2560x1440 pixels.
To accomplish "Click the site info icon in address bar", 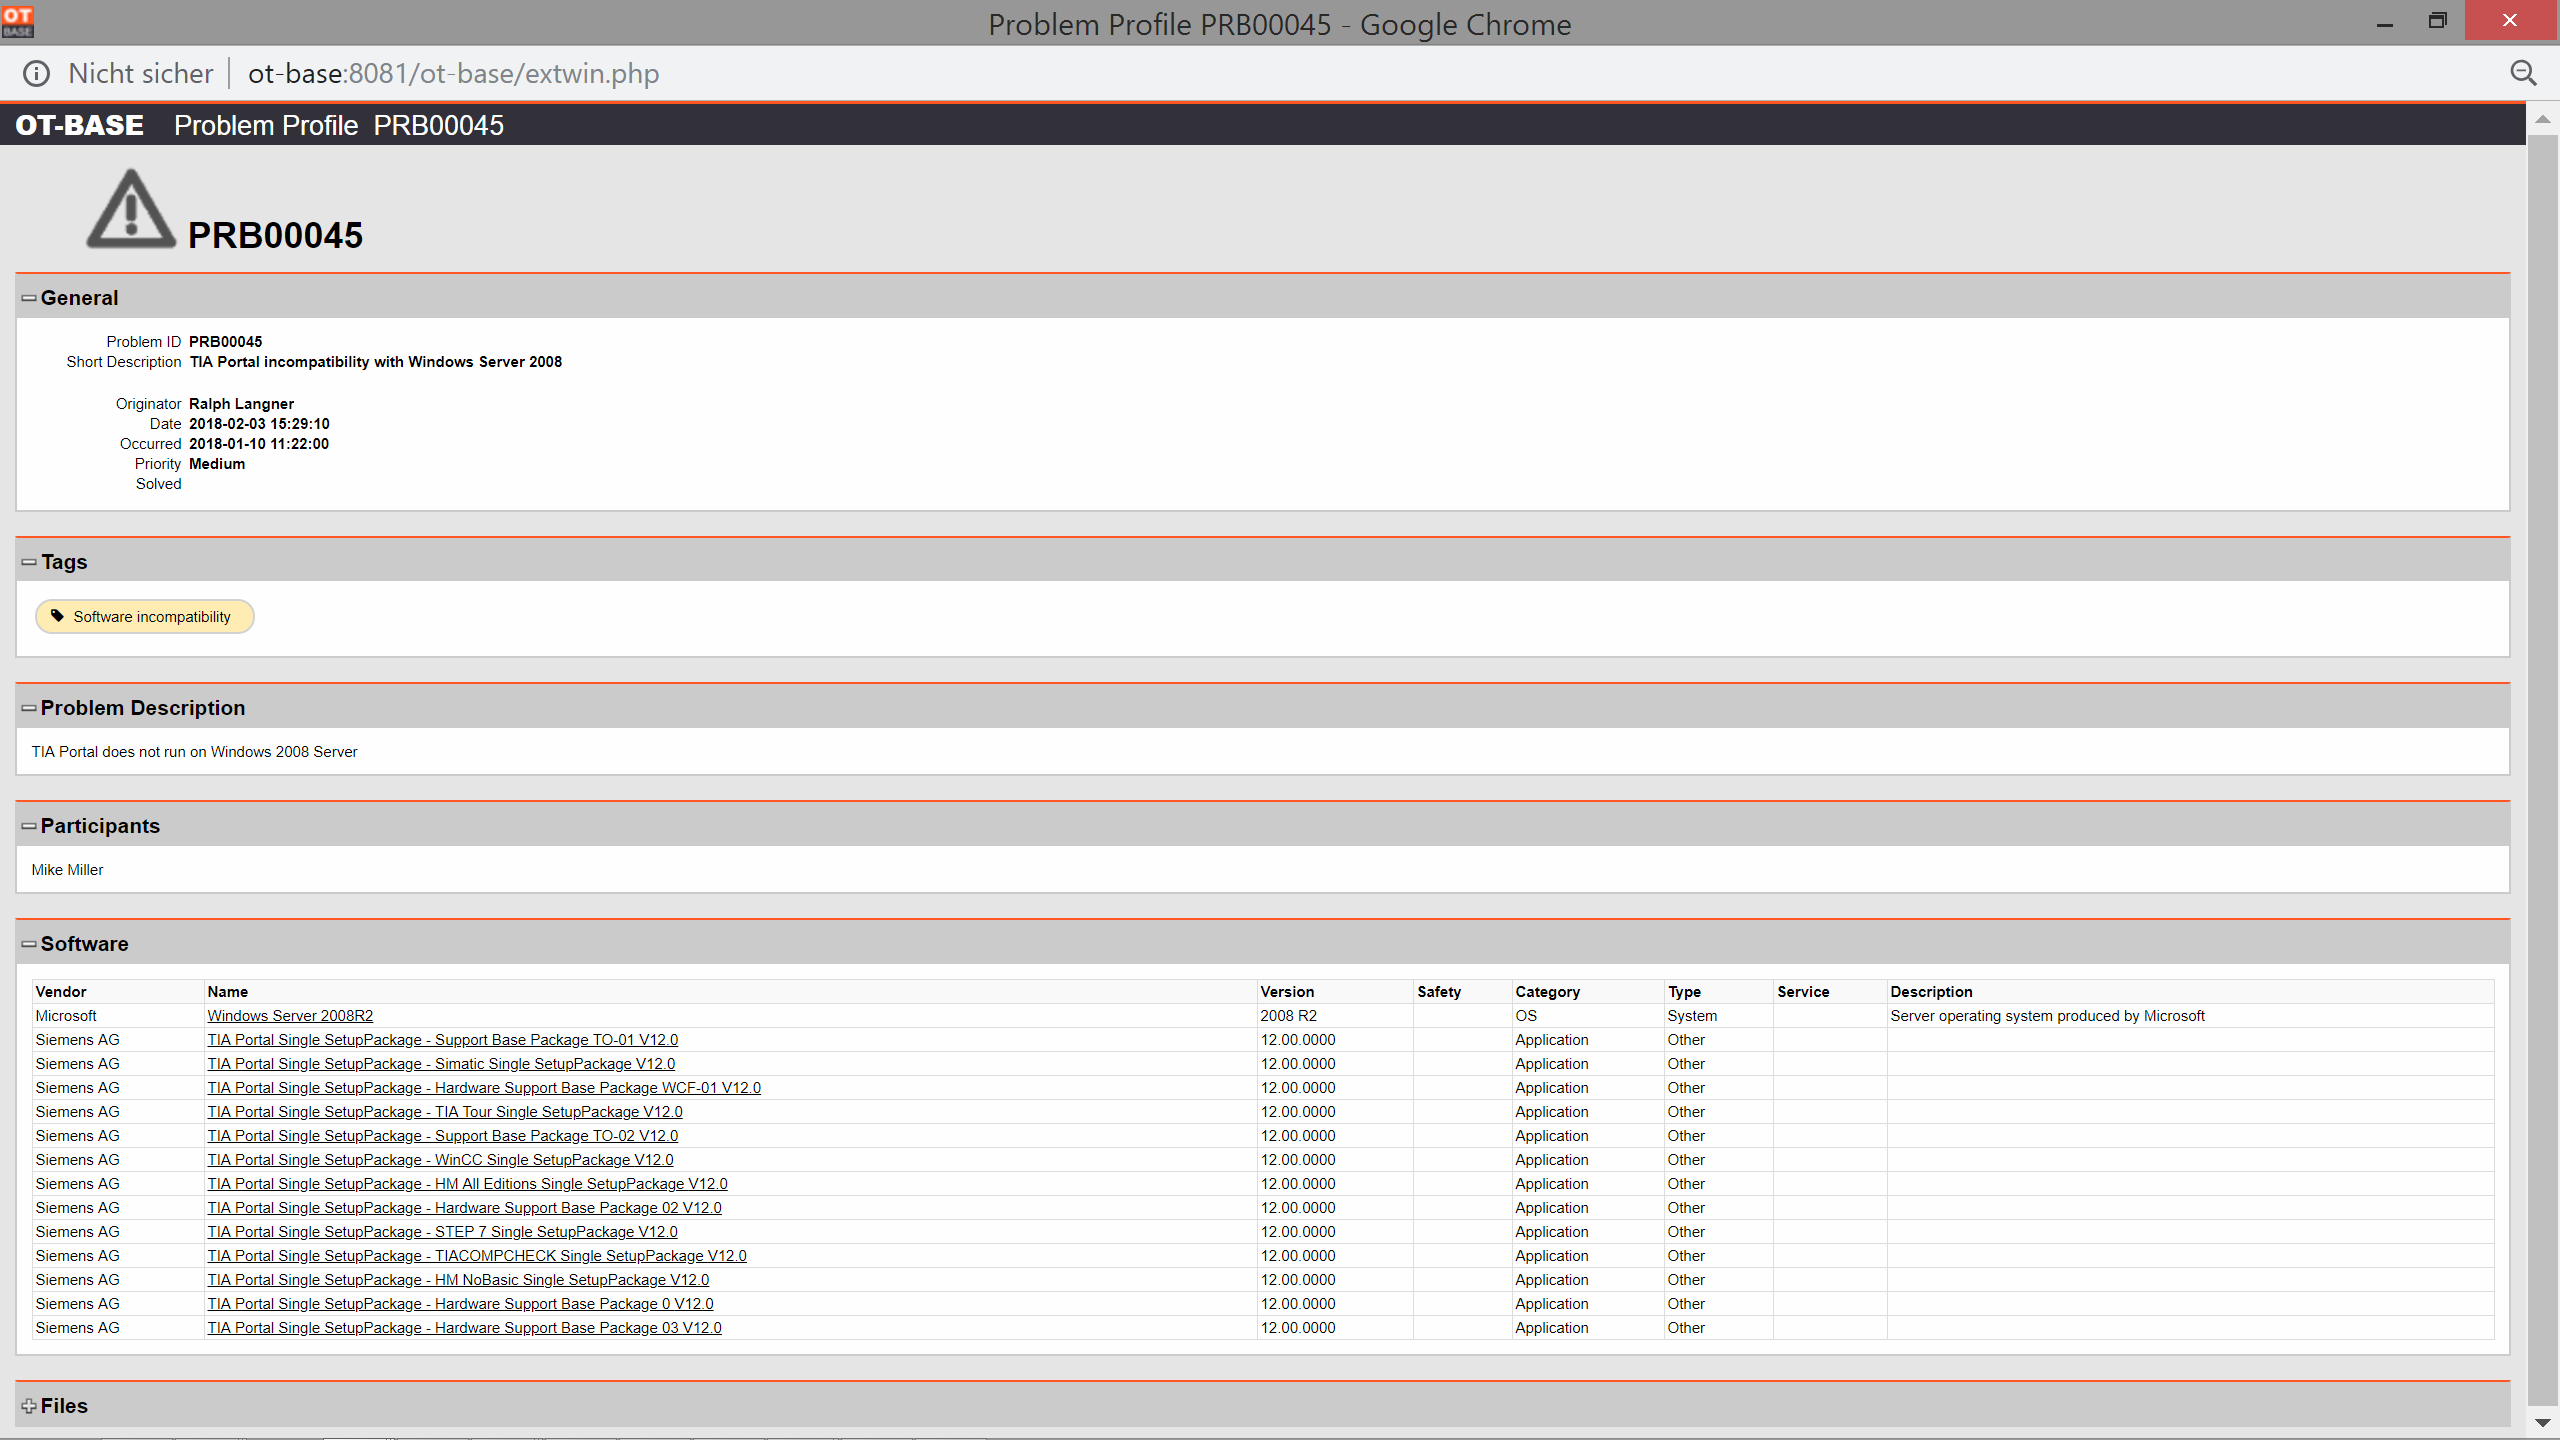I will coord(36,73).
